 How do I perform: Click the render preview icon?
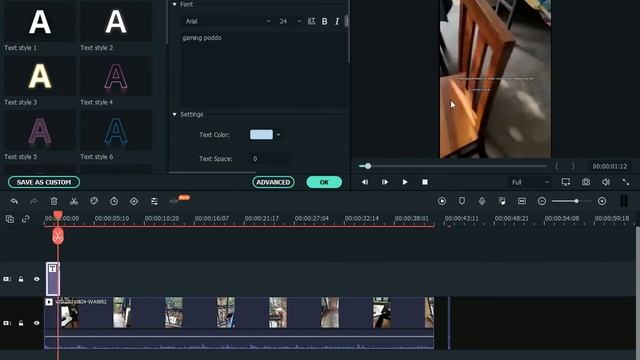[x=442, y=201]
